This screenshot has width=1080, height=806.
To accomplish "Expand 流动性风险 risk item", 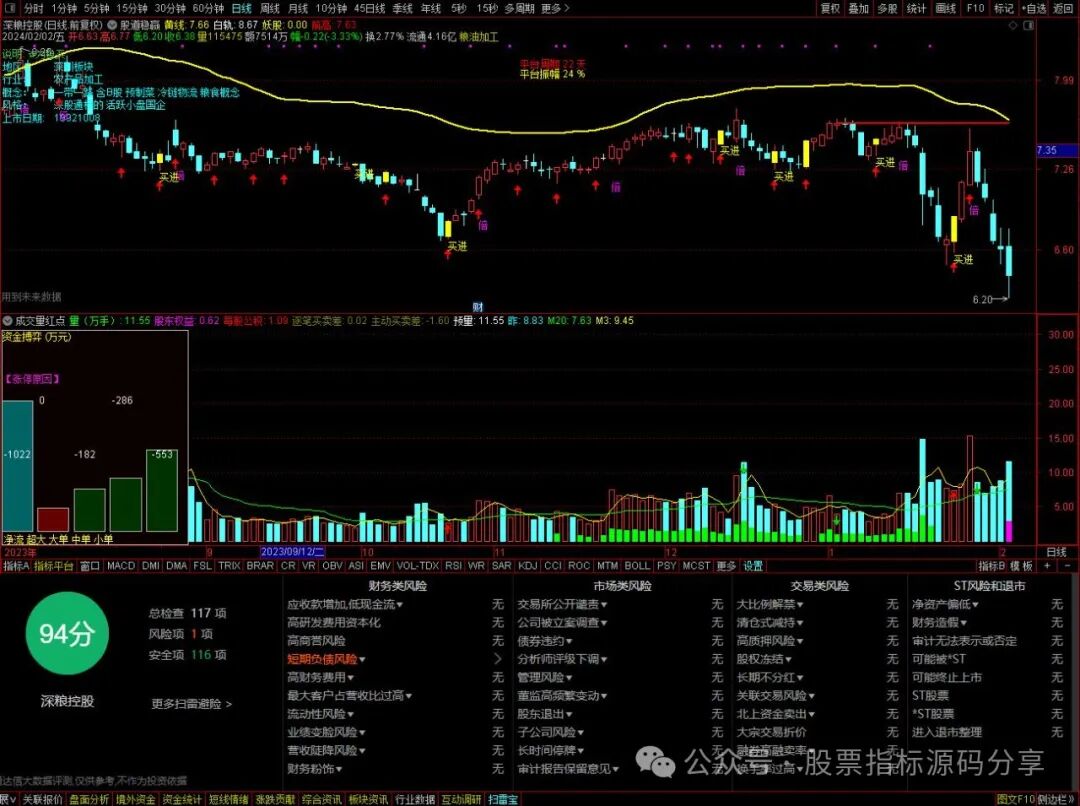I will tap(320, 714).
